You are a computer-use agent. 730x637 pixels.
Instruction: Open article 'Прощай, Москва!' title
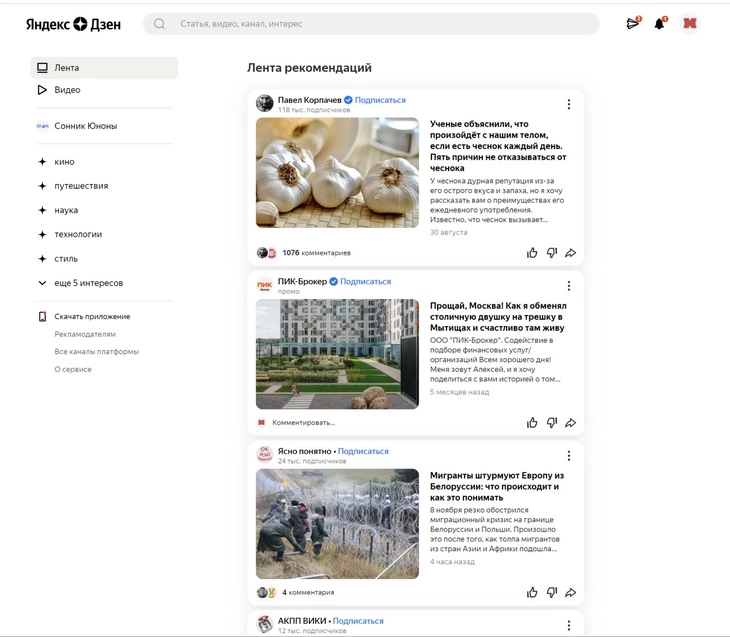(x=498, y=317)
